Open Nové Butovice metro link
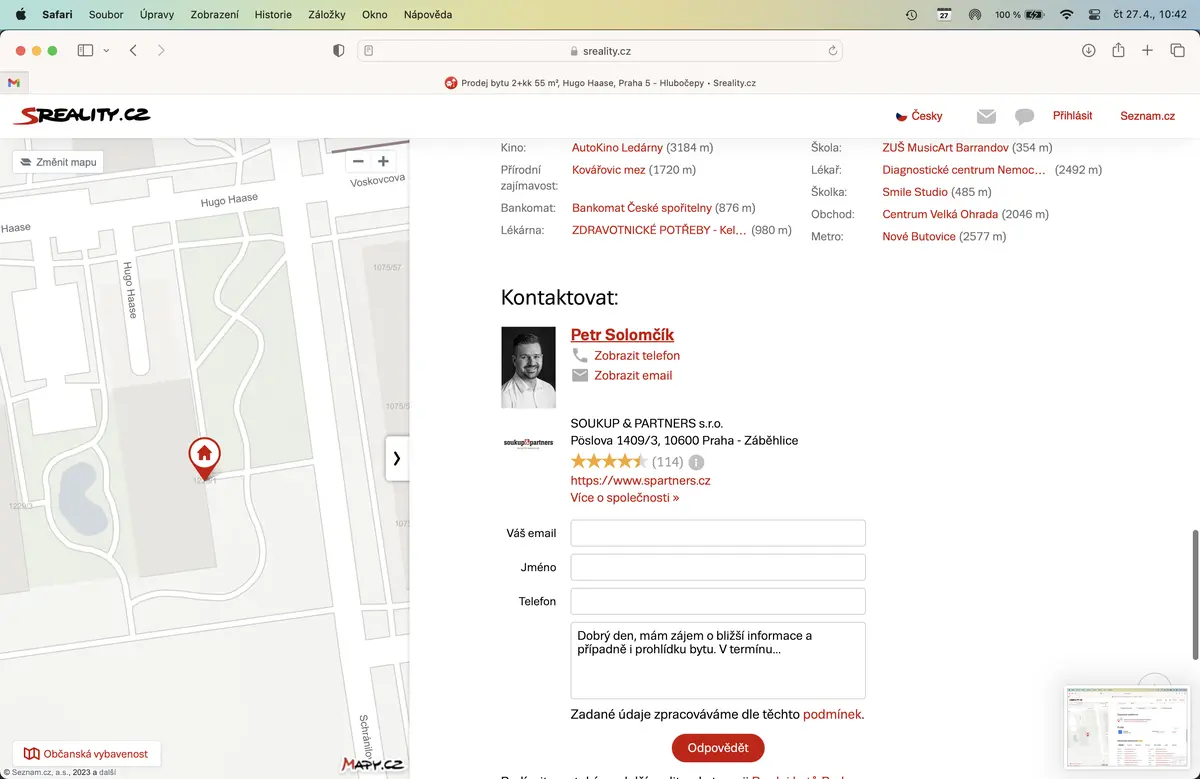This screenshot has height=779, width=1200. click(x=919, y=237)
